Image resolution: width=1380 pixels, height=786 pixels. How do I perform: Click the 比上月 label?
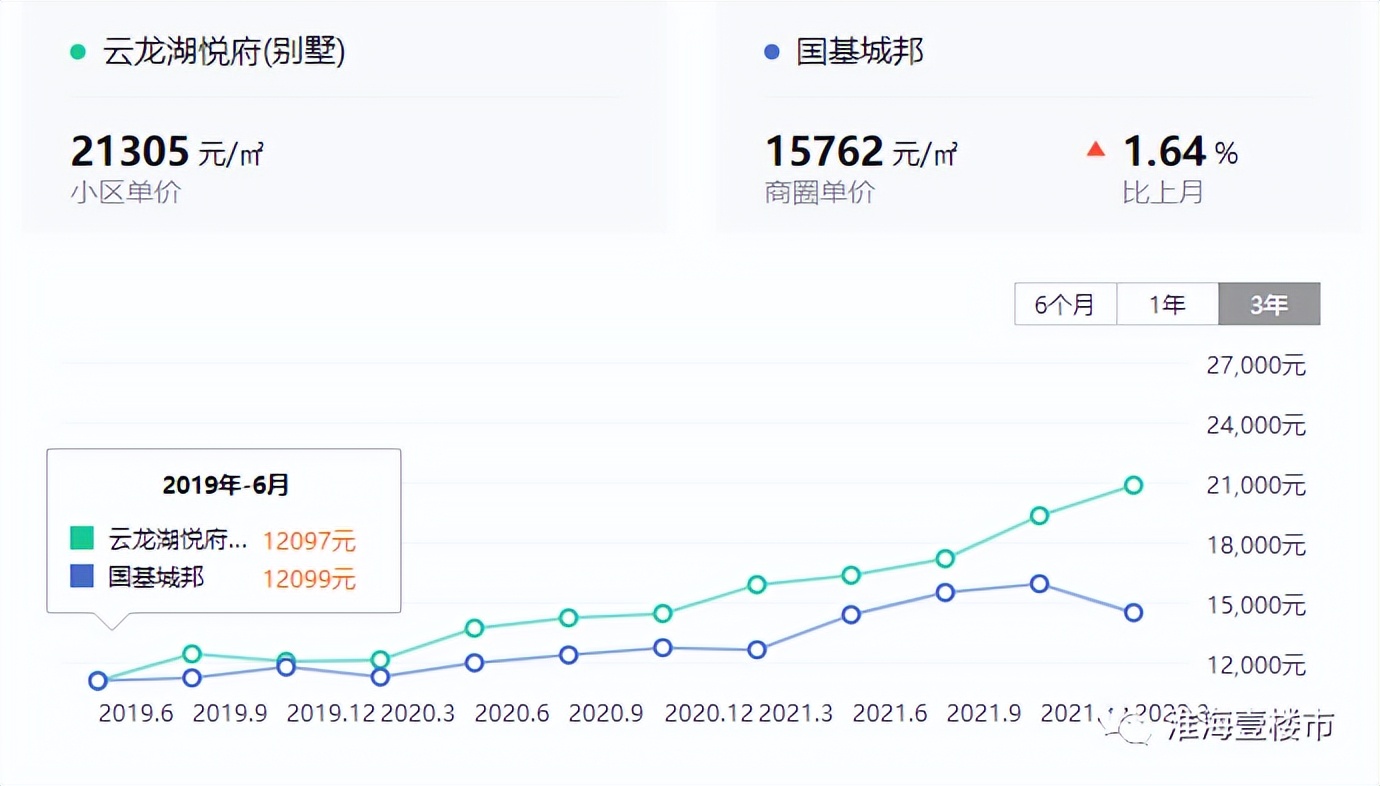1163,192
